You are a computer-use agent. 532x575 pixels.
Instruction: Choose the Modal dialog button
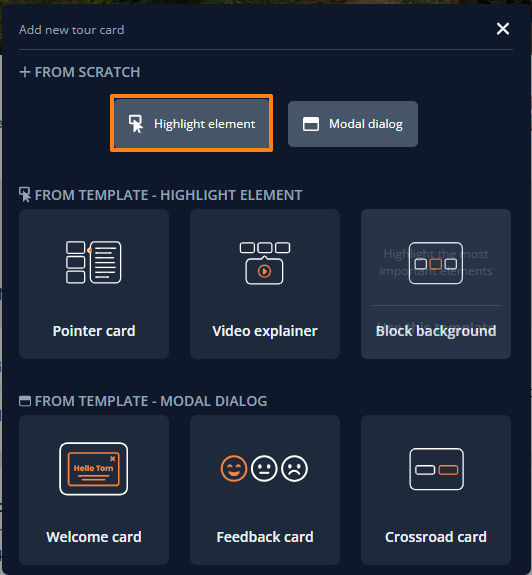(x=353, y=124)
